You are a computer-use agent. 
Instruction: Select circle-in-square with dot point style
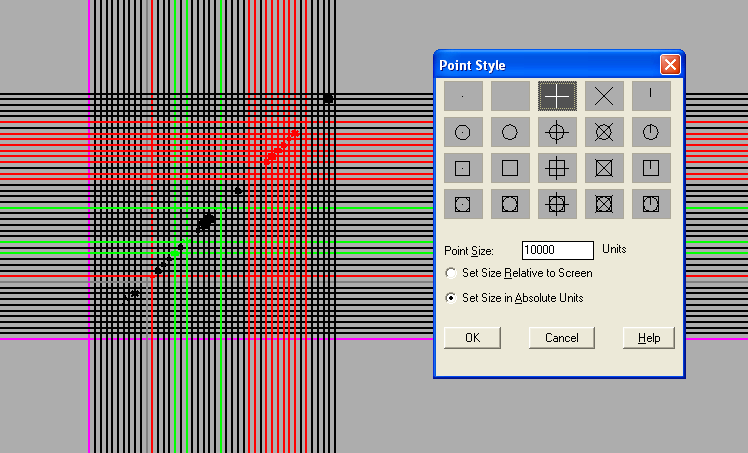(x=463, y=204)
